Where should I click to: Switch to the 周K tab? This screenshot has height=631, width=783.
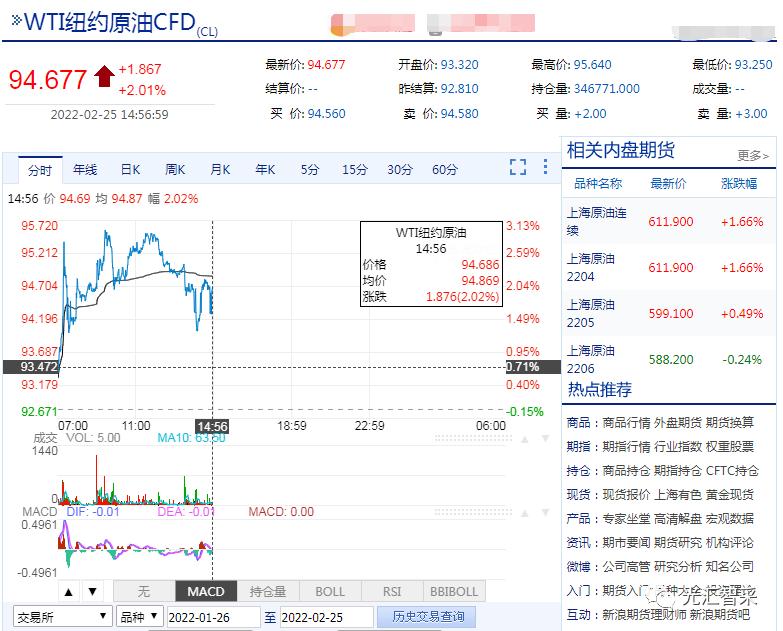click(175, 170)
